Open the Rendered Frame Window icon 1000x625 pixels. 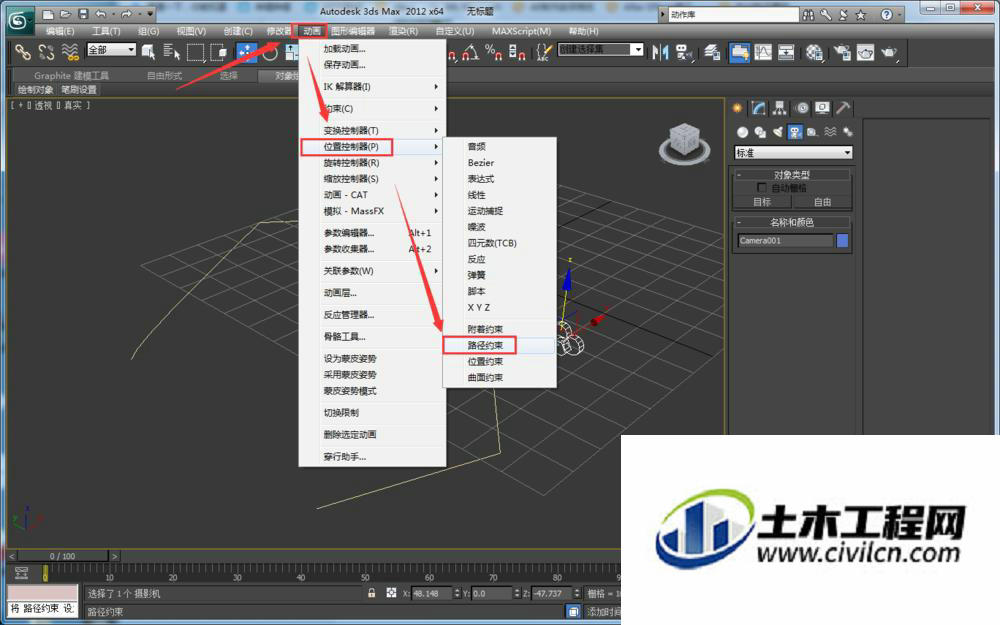click(865, 52)
